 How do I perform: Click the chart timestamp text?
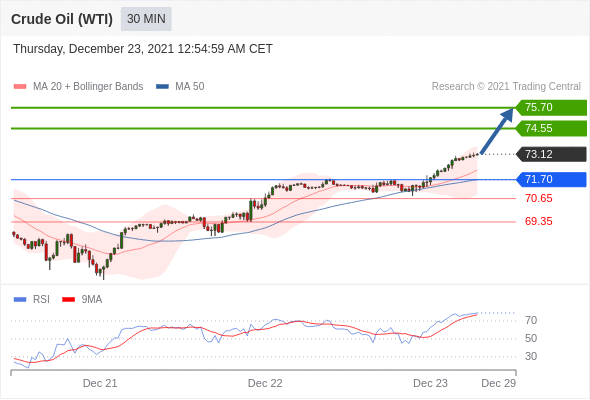pyautogui.click(x=143, y=49)
